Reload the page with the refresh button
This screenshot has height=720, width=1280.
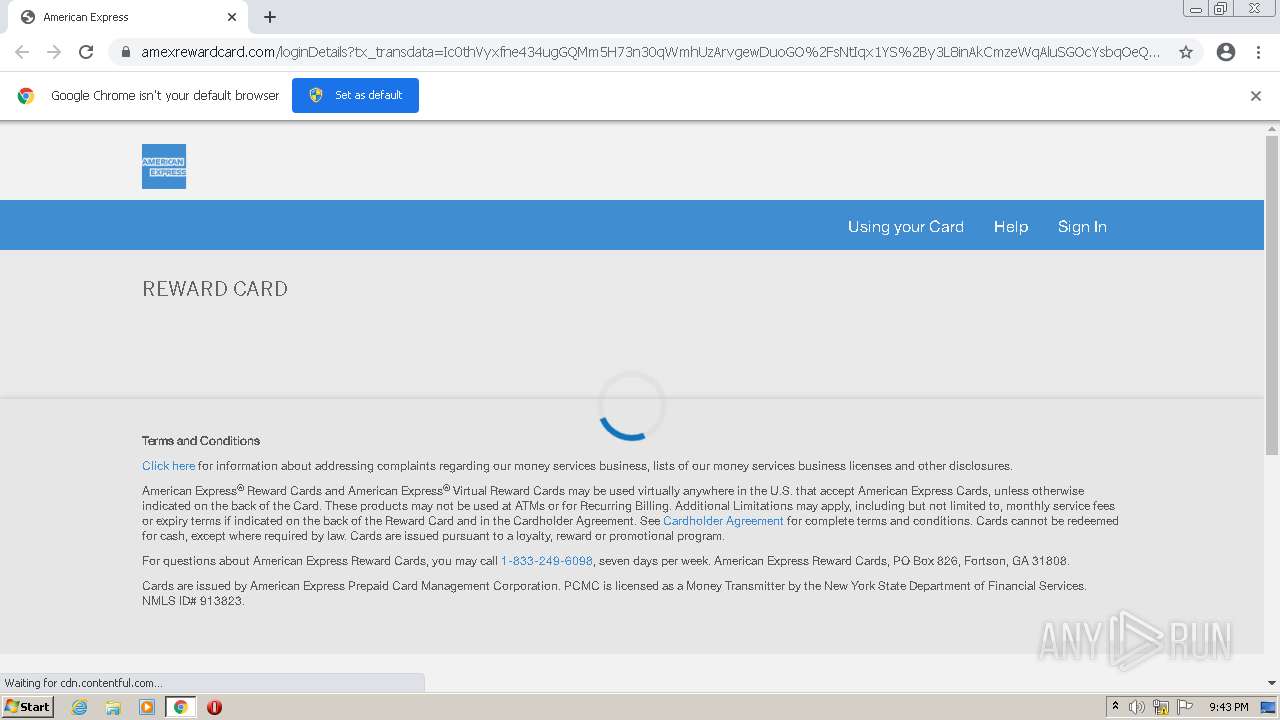coord(86,52)
